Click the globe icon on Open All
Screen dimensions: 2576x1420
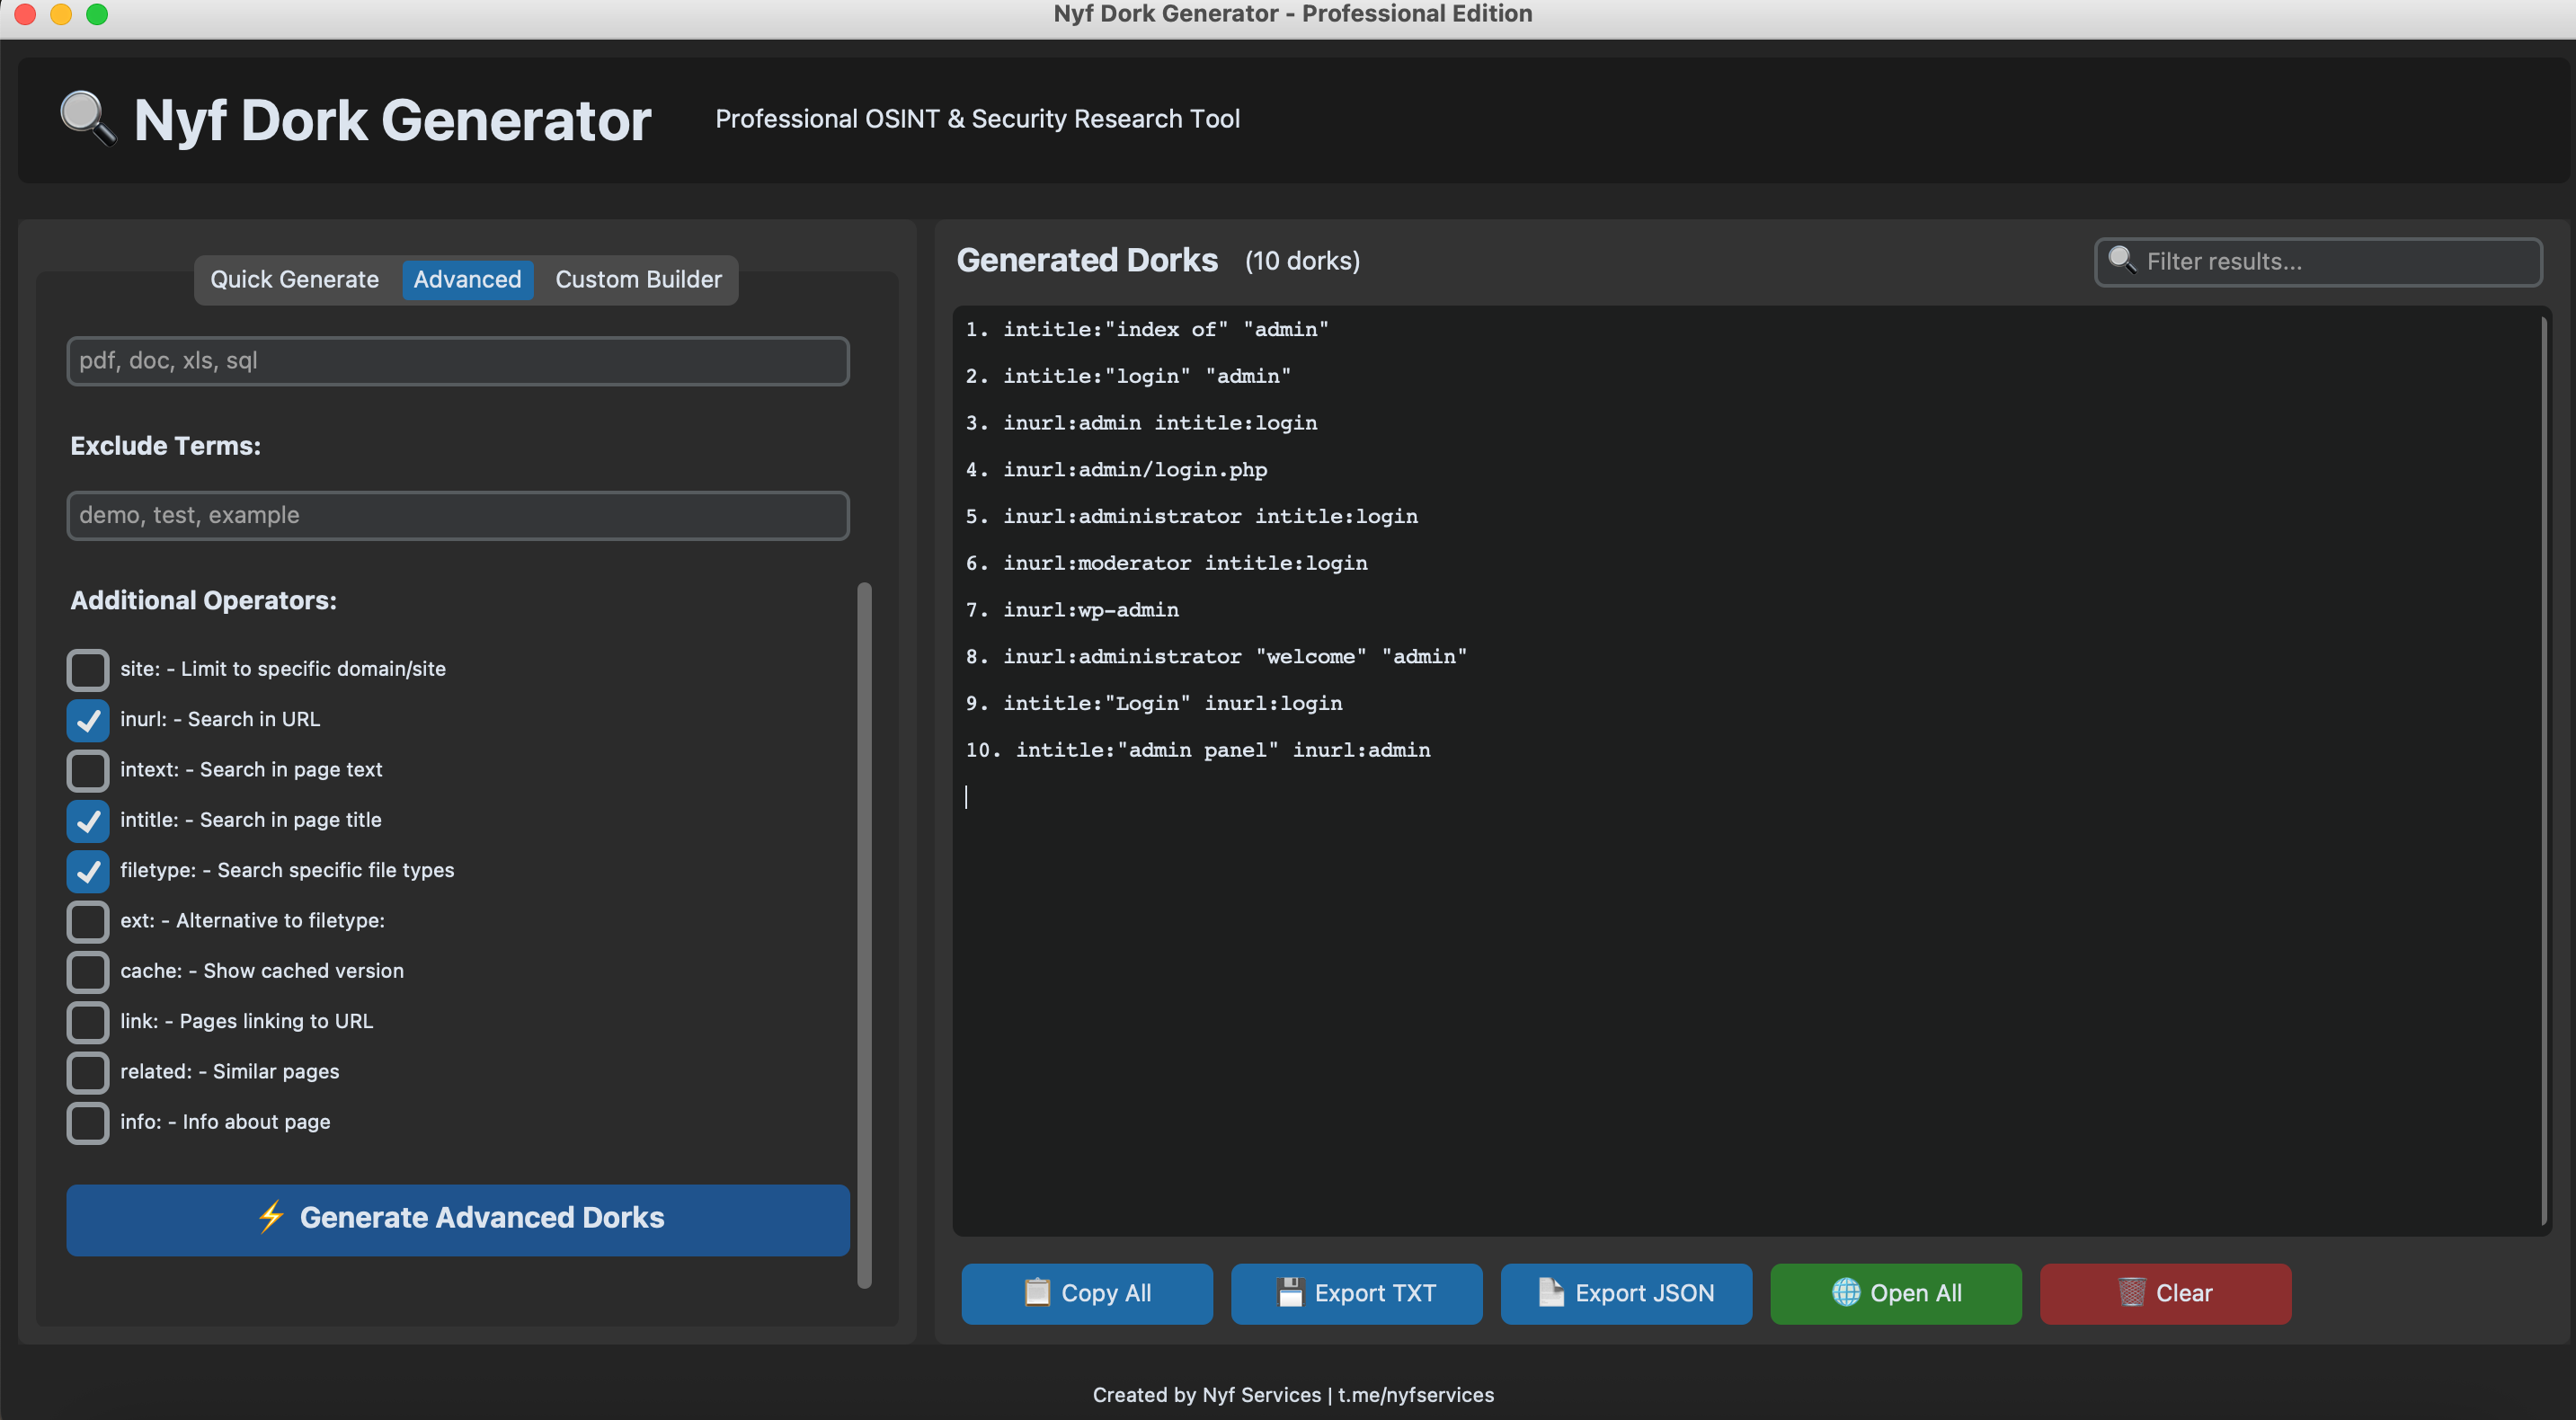(x=1845, y=1292)
